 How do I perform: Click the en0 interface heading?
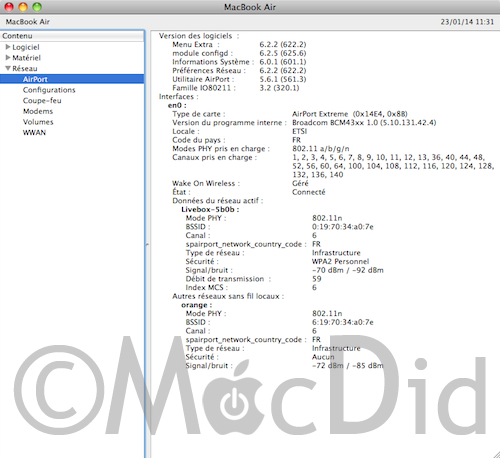pos(177,105)
